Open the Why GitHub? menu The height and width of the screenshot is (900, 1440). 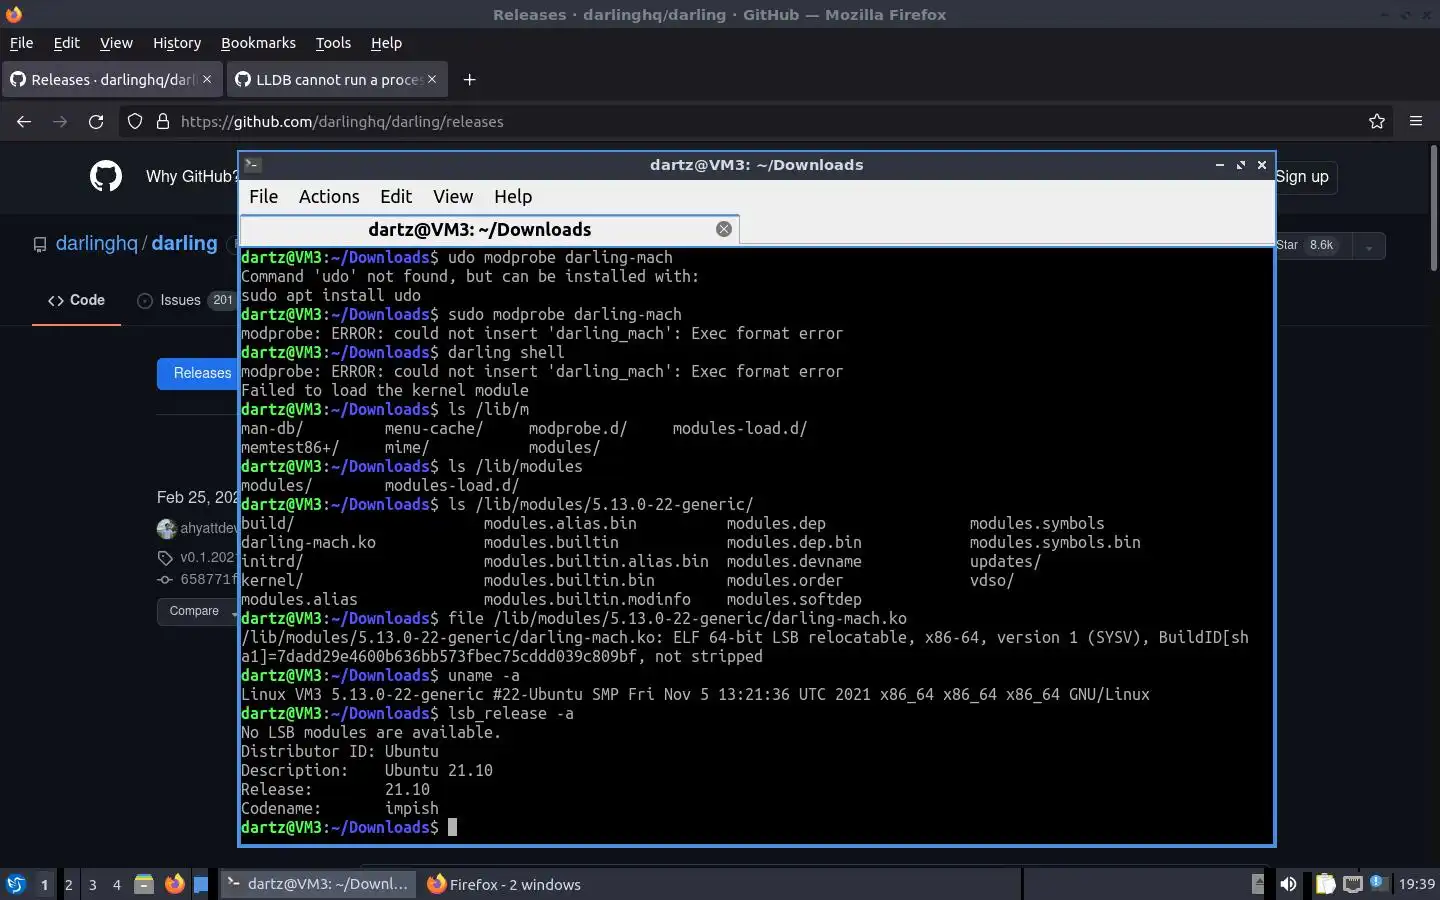(x=190, y=176)
